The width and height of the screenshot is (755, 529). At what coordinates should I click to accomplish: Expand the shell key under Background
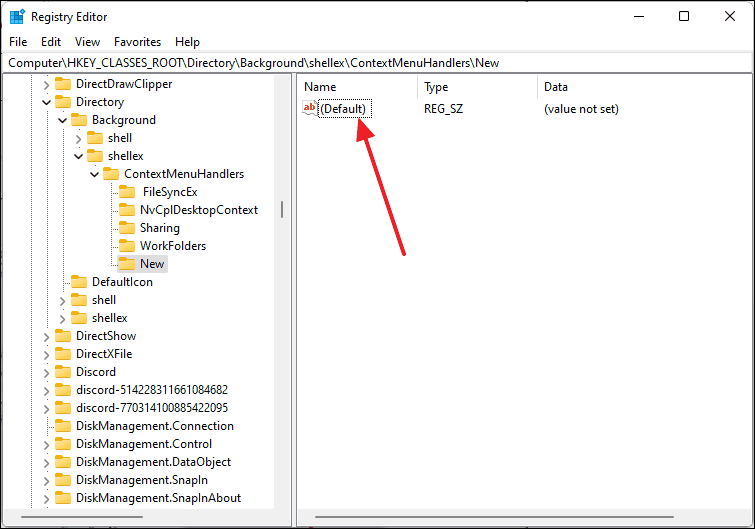tap(78, 139)
